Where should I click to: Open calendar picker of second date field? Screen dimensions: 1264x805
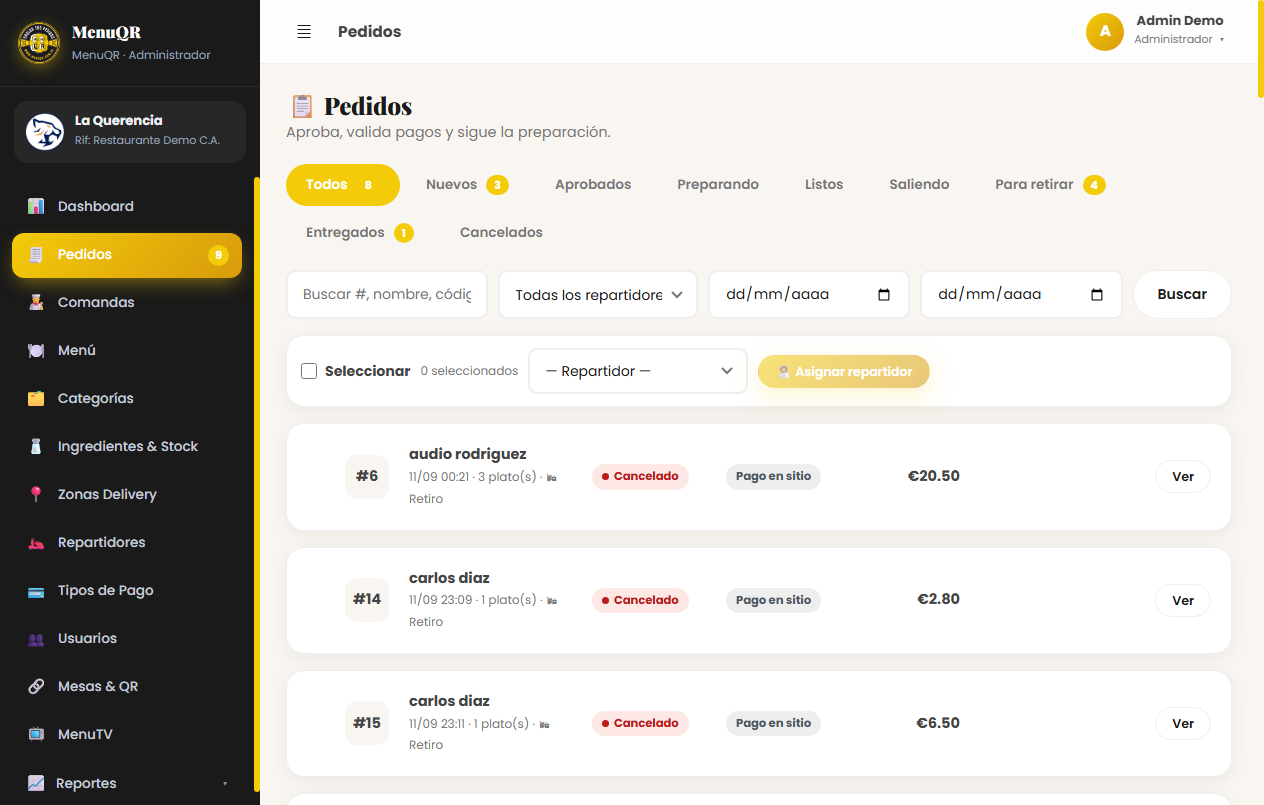(x=1097, y=295)
